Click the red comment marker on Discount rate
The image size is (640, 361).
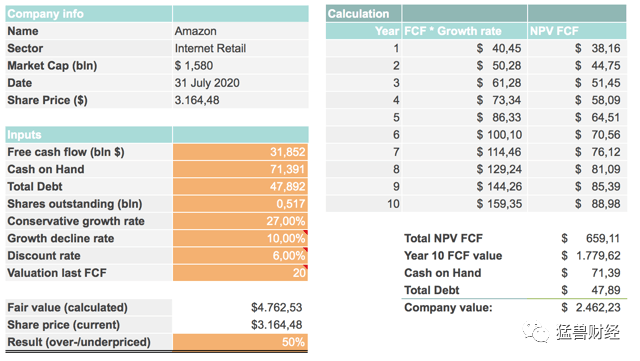(305, 250)
